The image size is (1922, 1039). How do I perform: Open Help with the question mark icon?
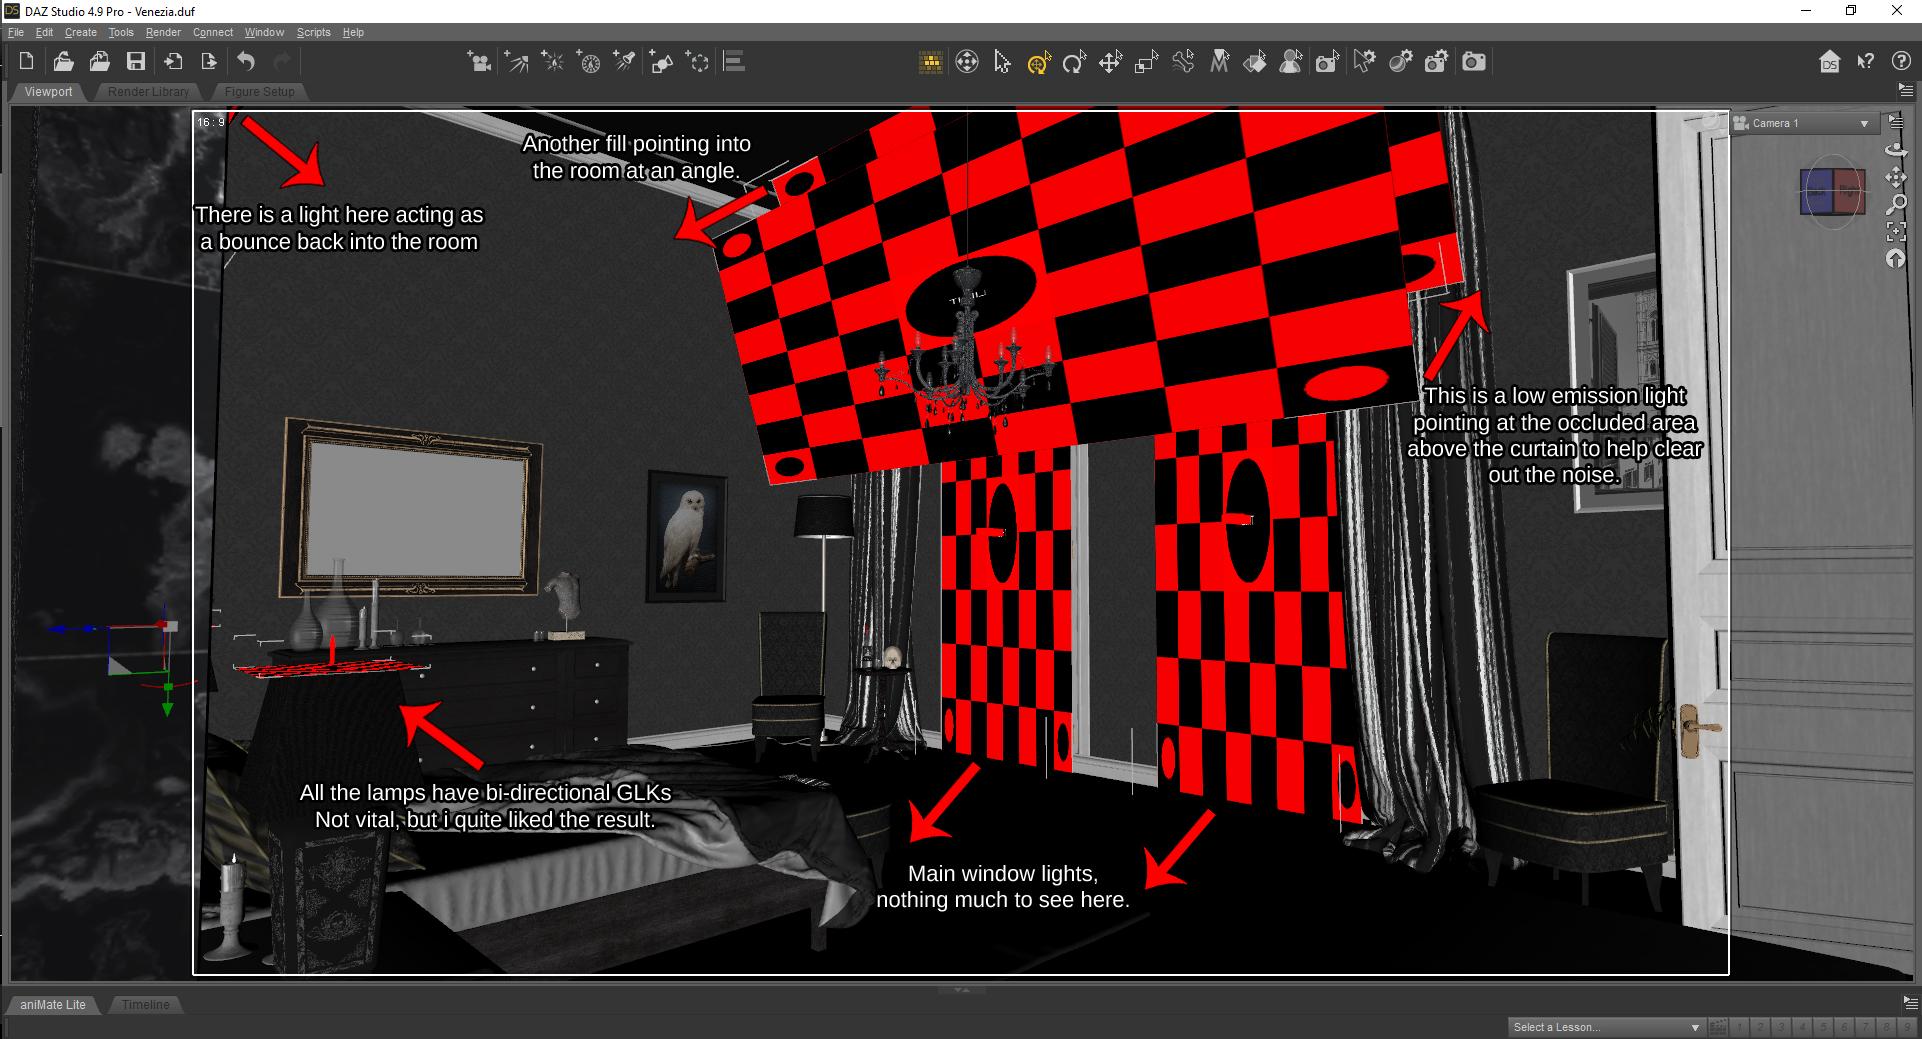pyautogui.click(x=1902, y=62)
